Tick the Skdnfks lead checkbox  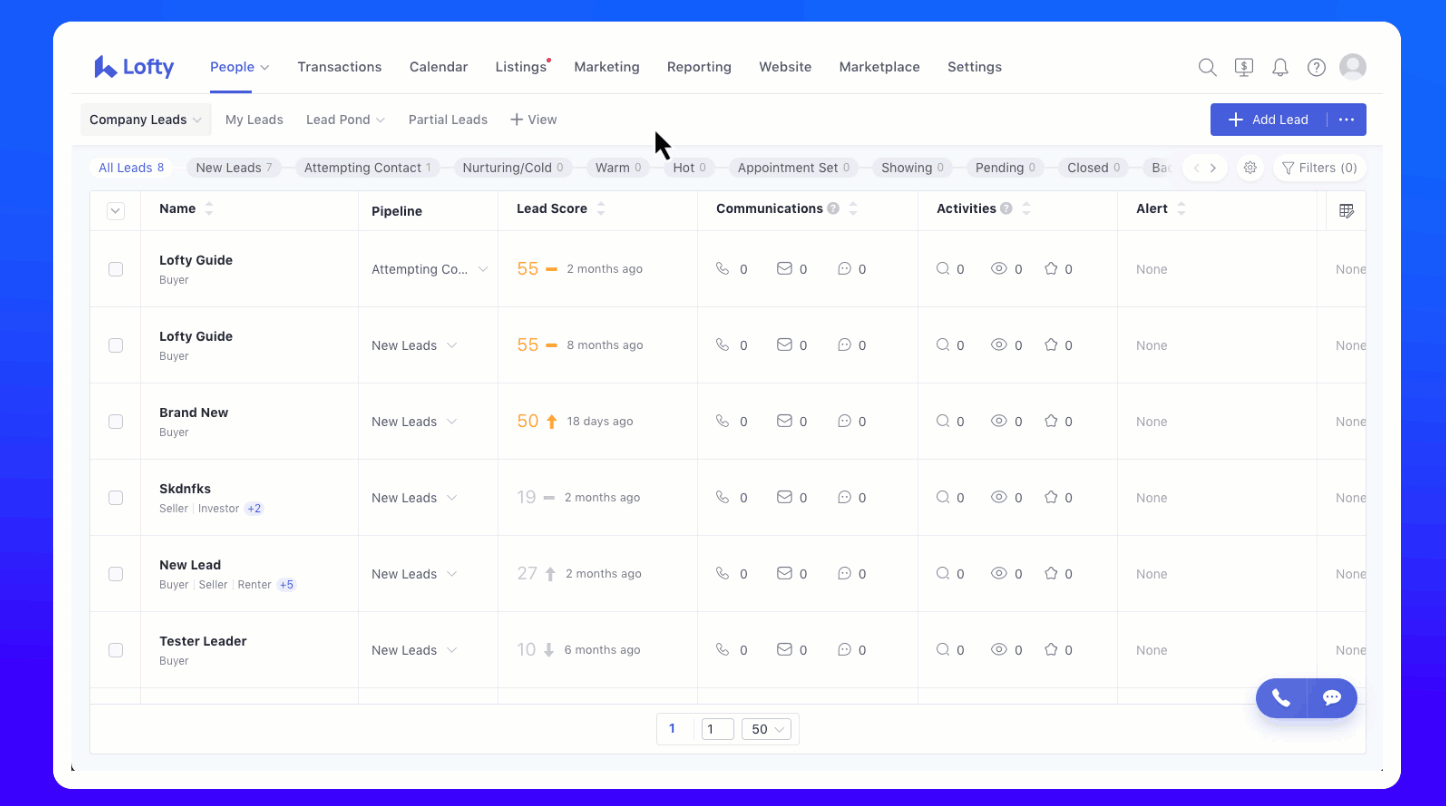116,498
